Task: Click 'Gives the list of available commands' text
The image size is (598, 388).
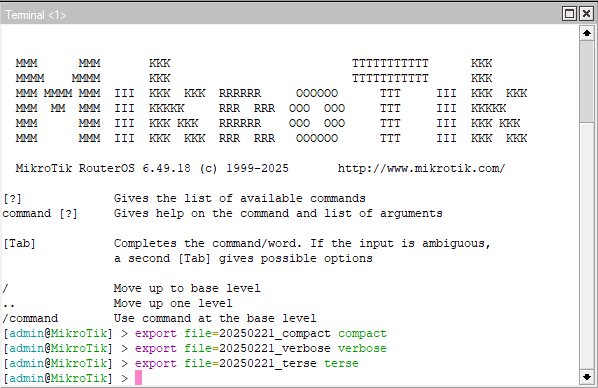Action: coord(240,198)
